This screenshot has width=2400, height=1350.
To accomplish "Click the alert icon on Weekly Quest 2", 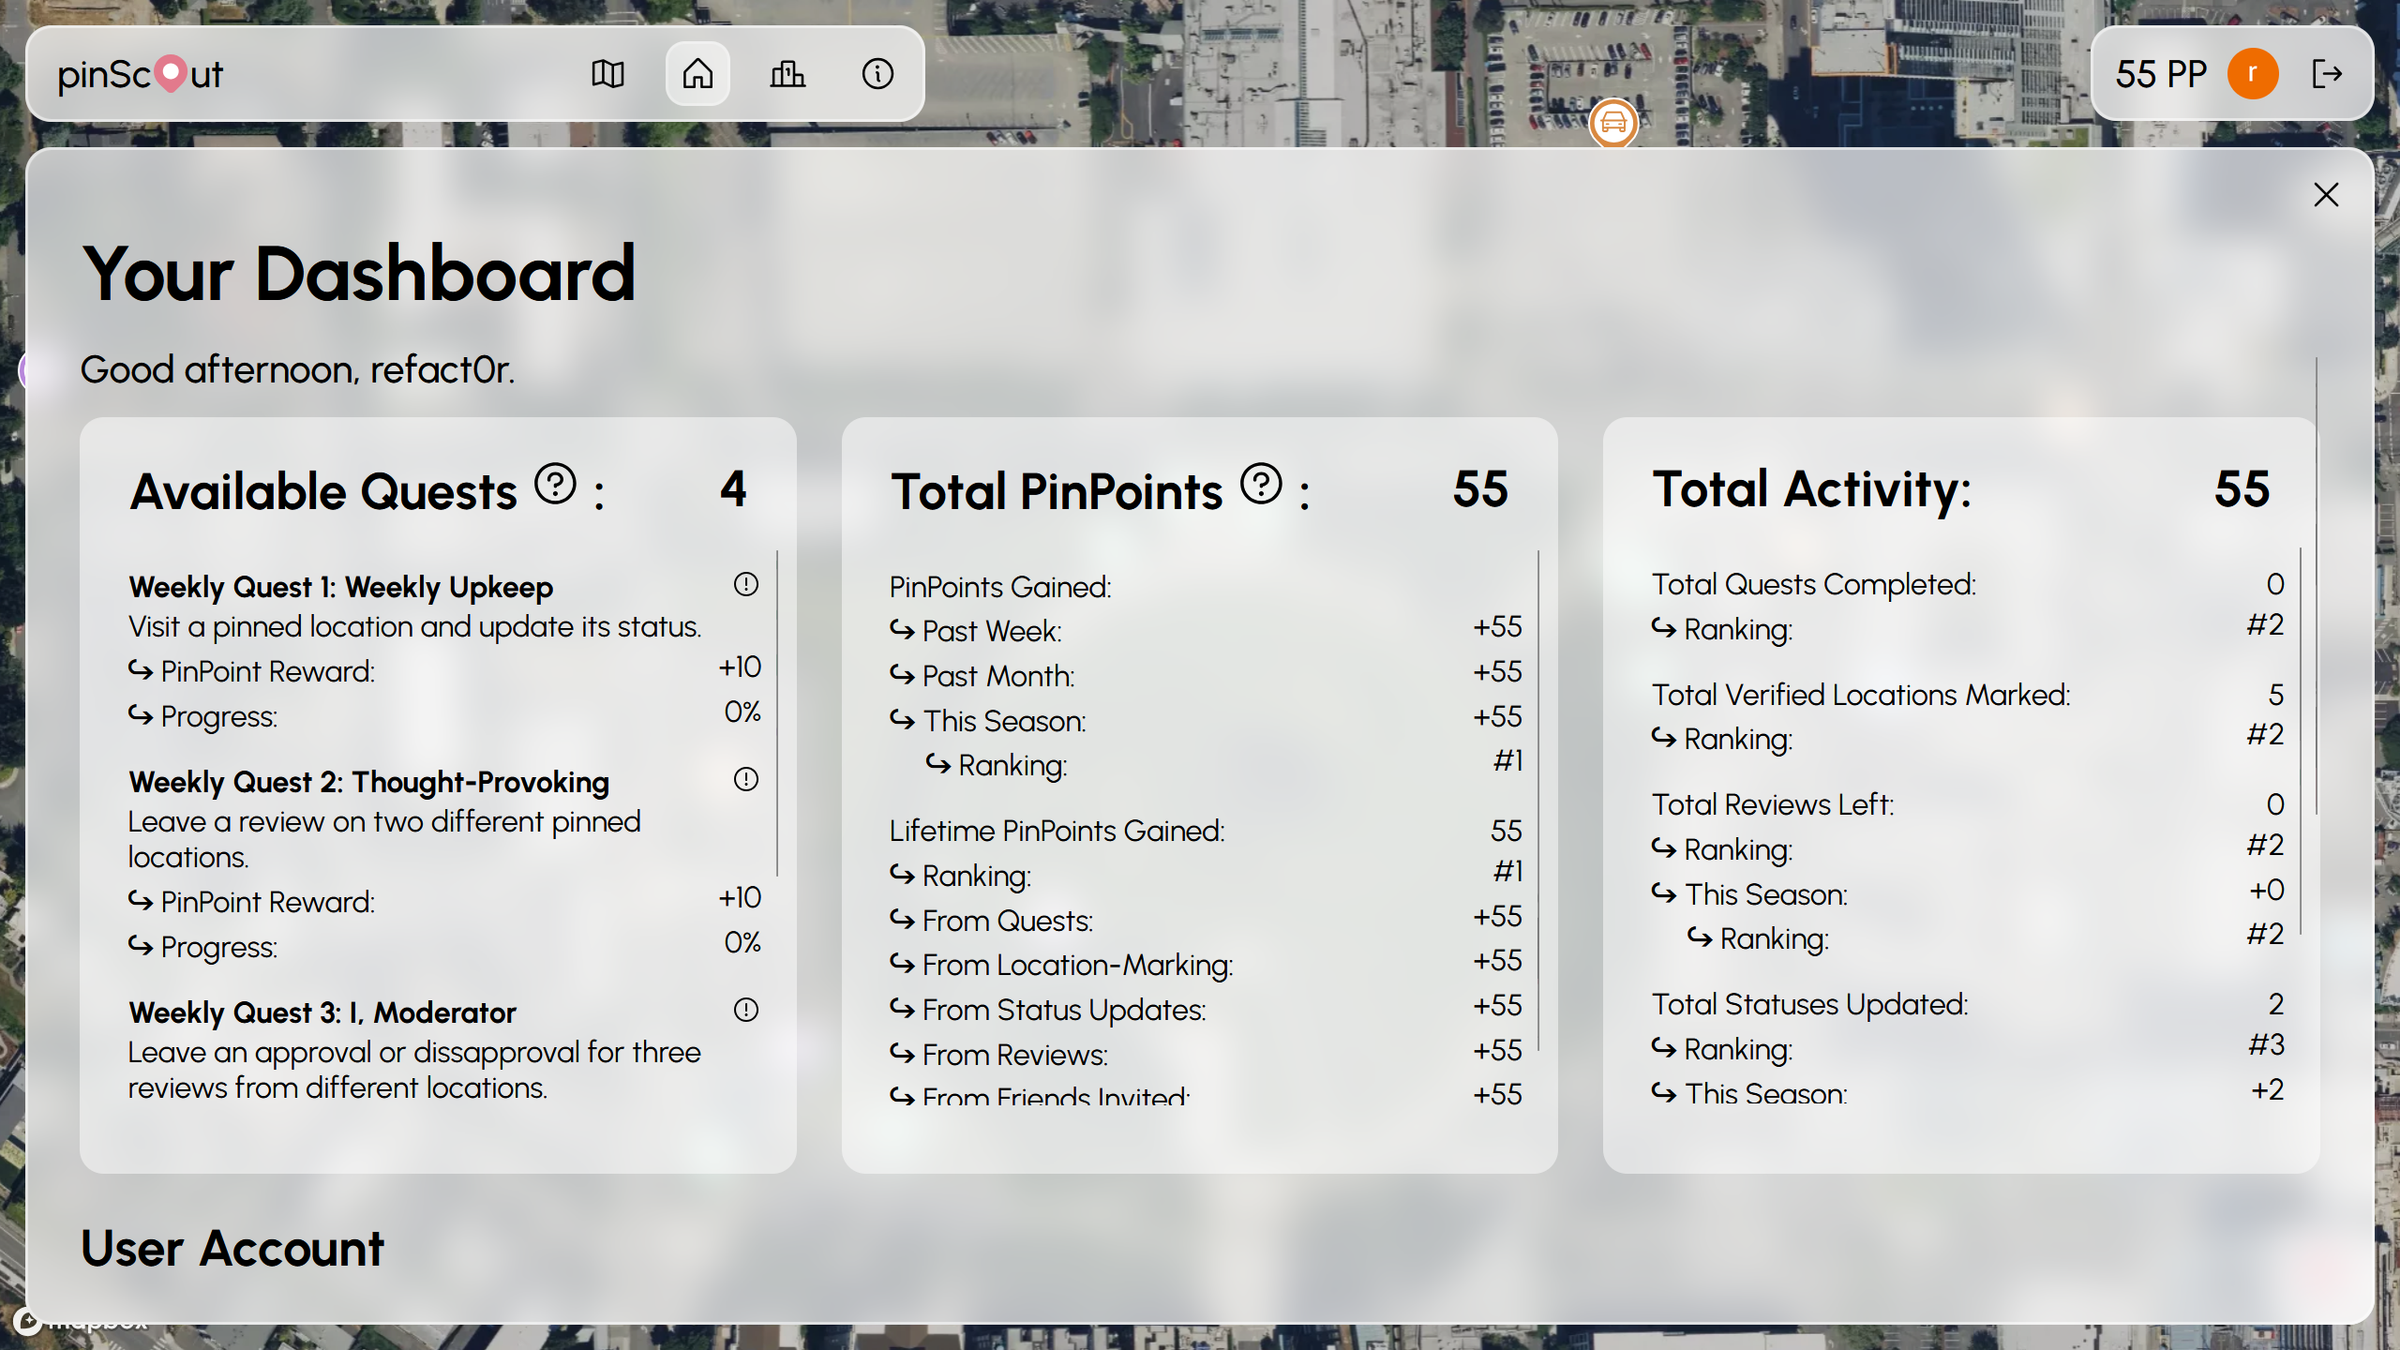I will 745,779.
